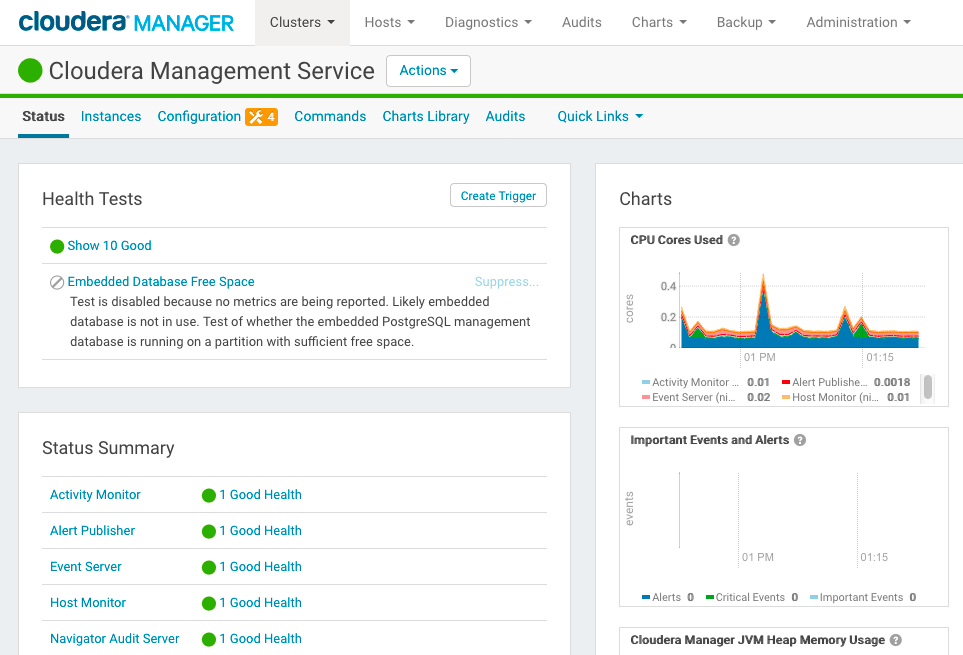The image size is (963, 655).
Task: Select the Status tab
Action: (43, 116)
